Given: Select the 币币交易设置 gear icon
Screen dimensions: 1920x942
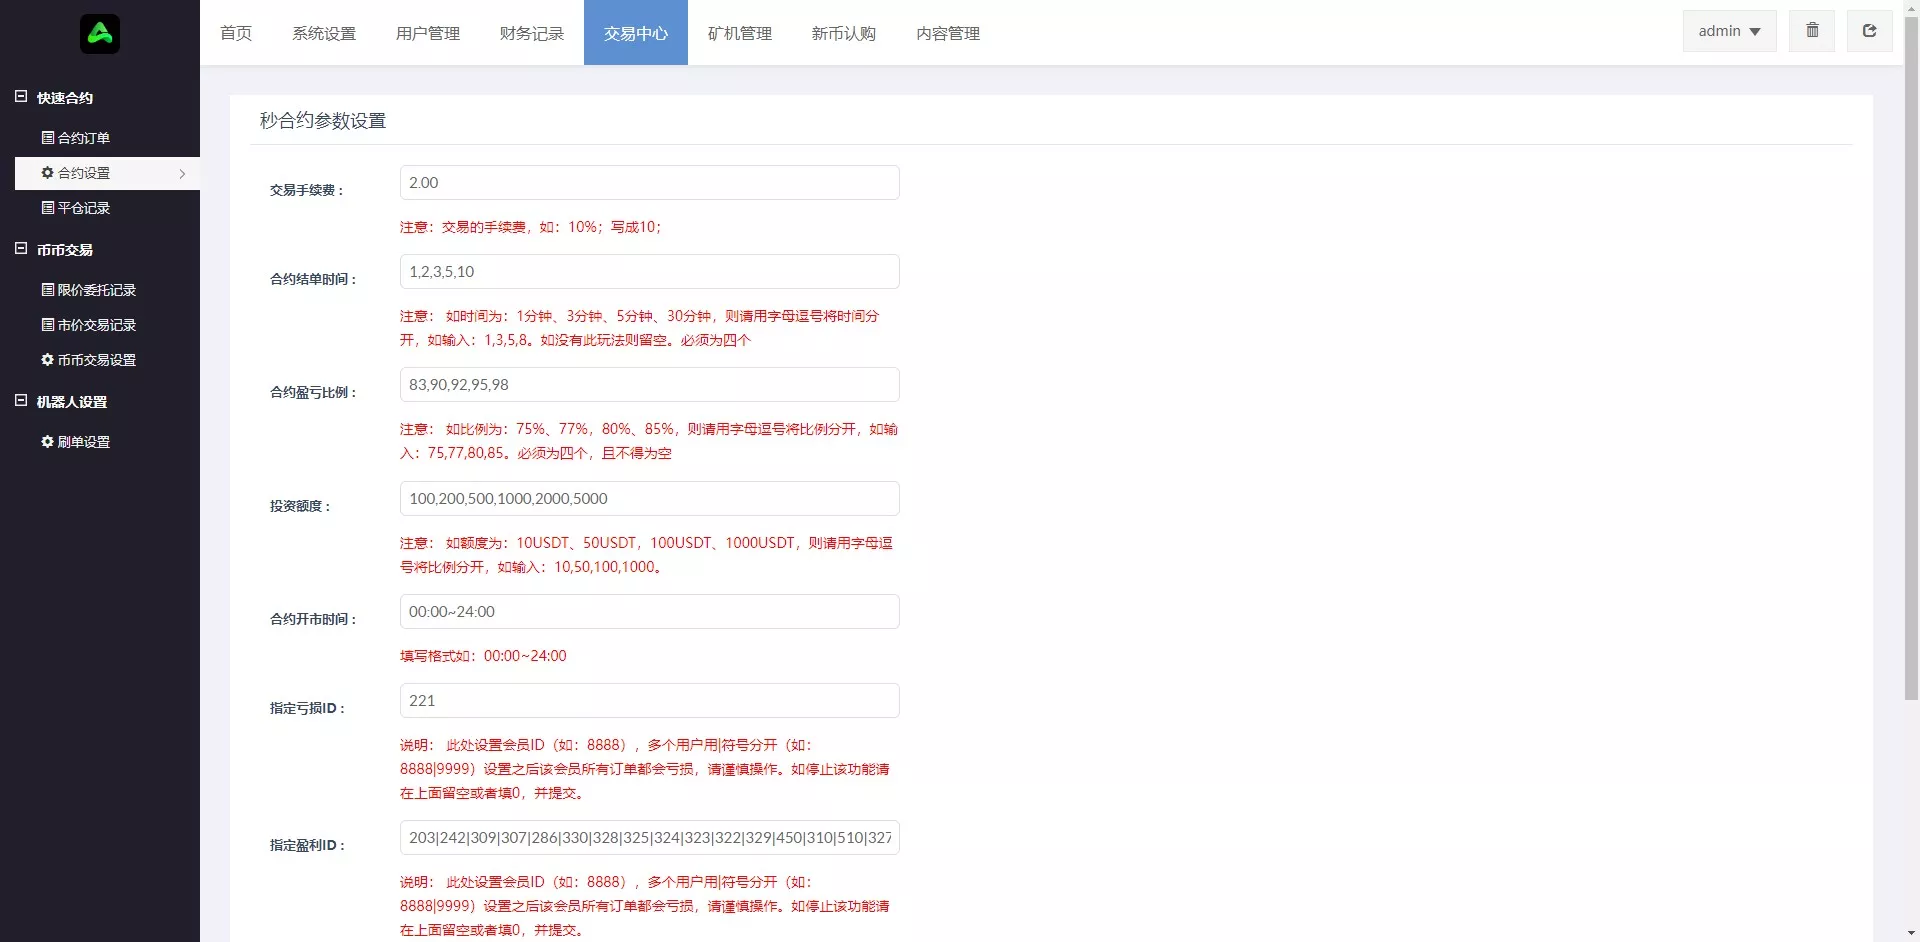Looking at the screenshot, I should tap(46, 360).
